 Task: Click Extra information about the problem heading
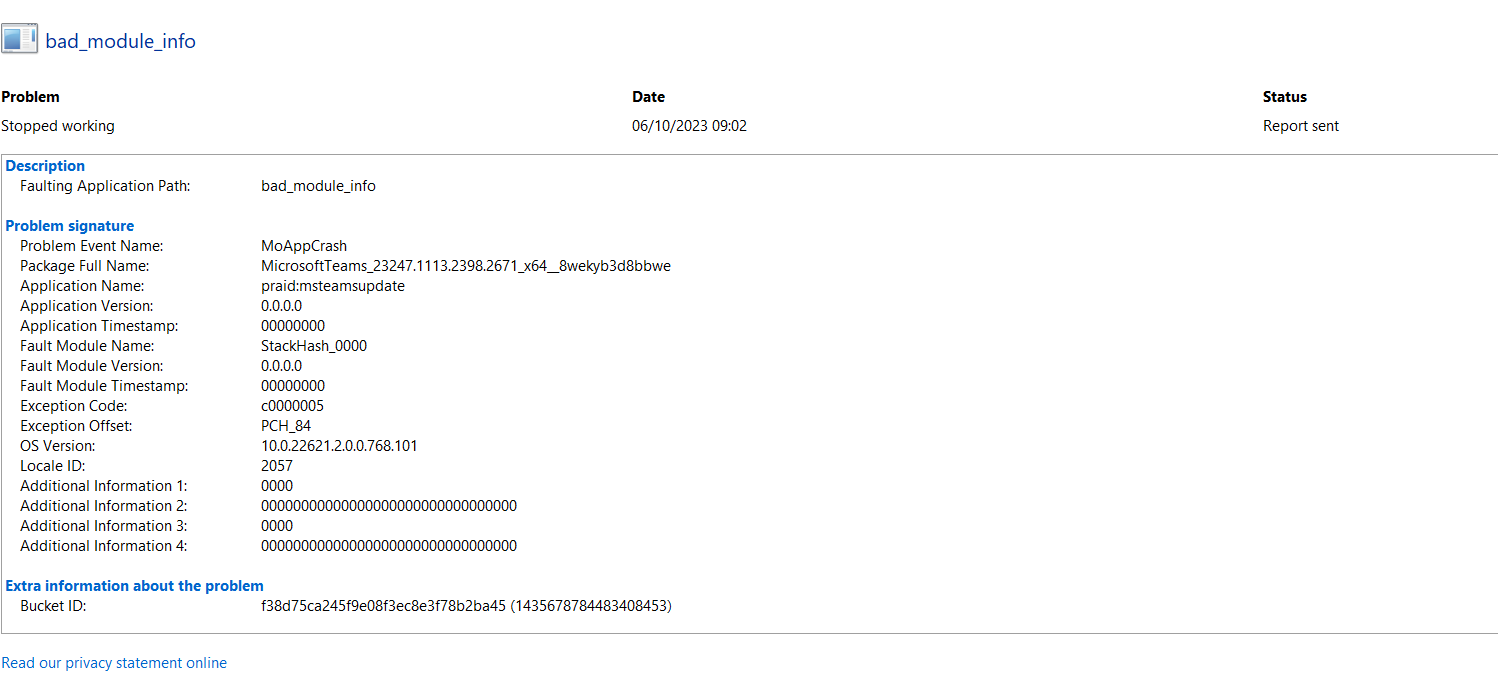135,586
